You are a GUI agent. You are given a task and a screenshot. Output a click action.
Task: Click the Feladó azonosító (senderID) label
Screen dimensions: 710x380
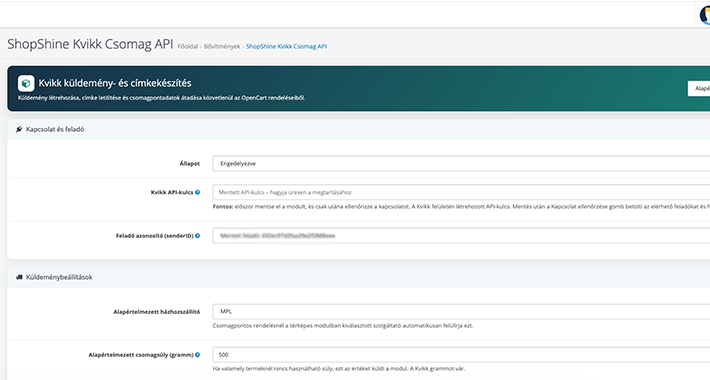[154, 236]
